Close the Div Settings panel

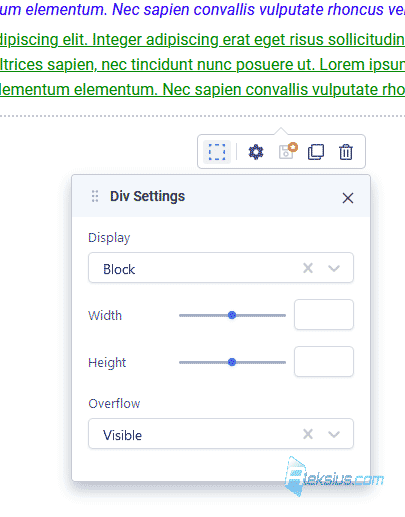pos(348,198)
